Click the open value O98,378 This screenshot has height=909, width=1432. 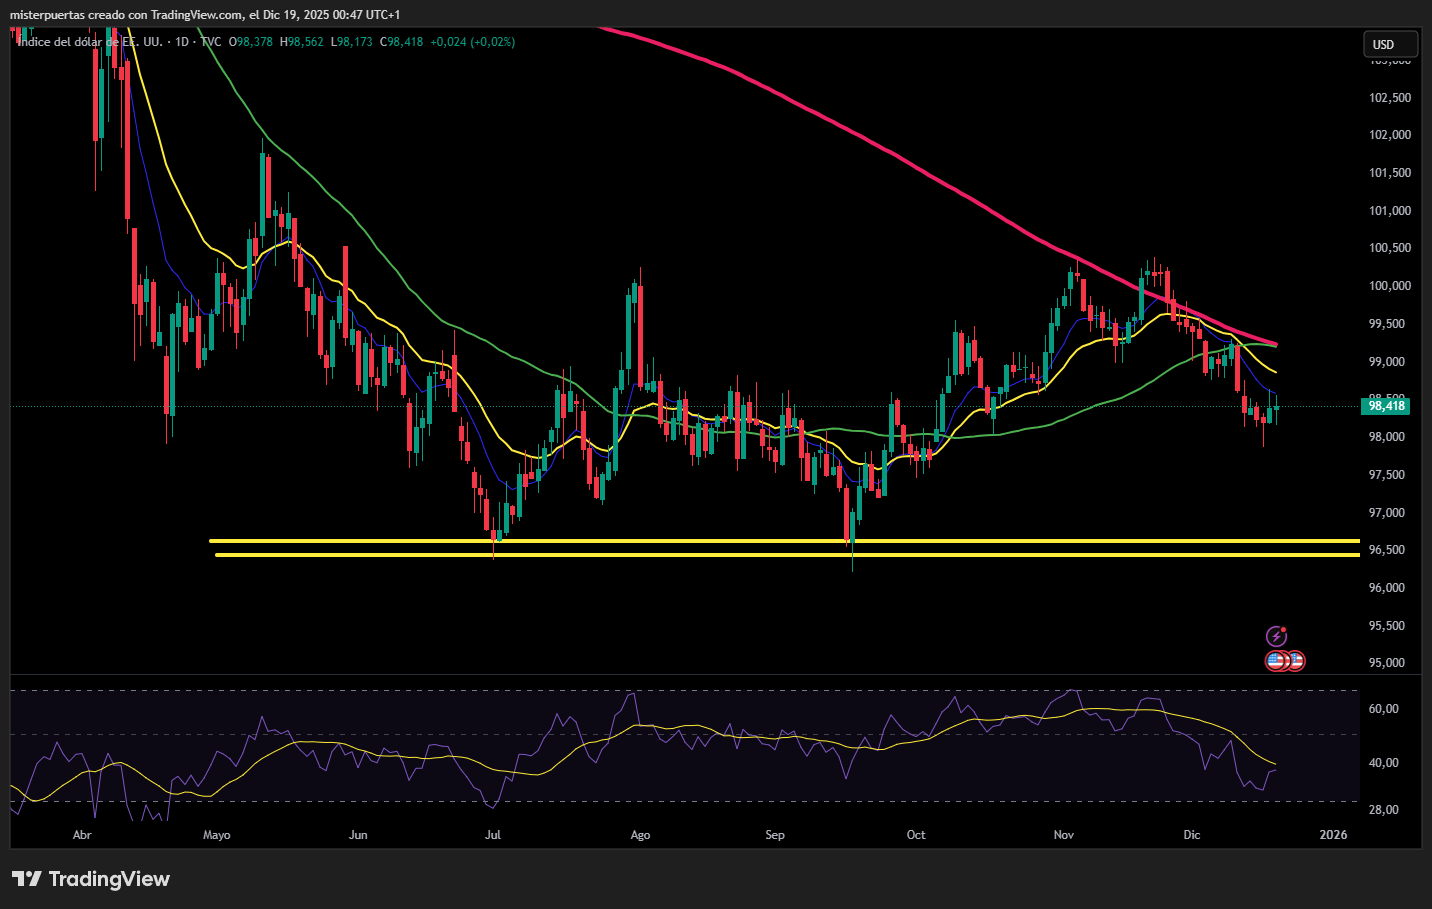point(250,42)
